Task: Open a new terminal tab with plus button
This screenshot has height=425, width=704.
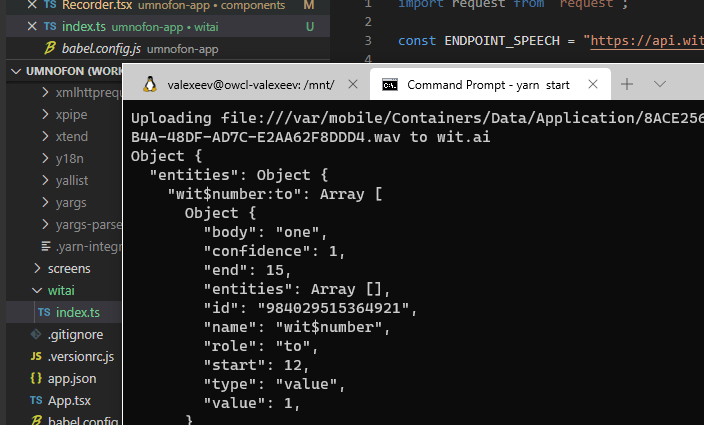Action: point(627,84)
